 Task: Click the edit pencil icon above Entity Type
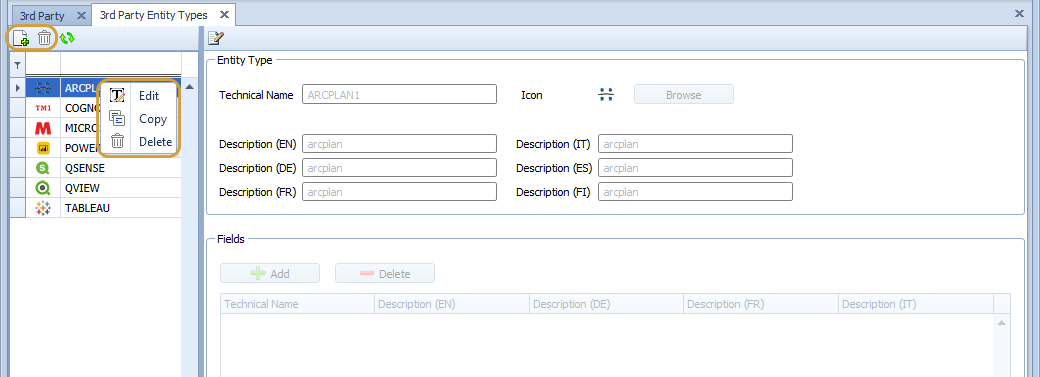(215, 38)
